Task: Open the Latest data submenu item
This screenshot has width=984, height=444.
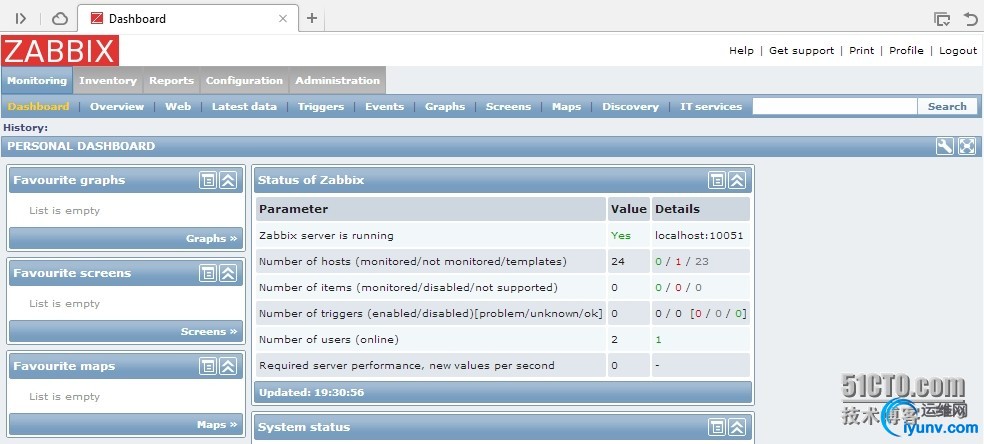Action: (x=244, y=107)
